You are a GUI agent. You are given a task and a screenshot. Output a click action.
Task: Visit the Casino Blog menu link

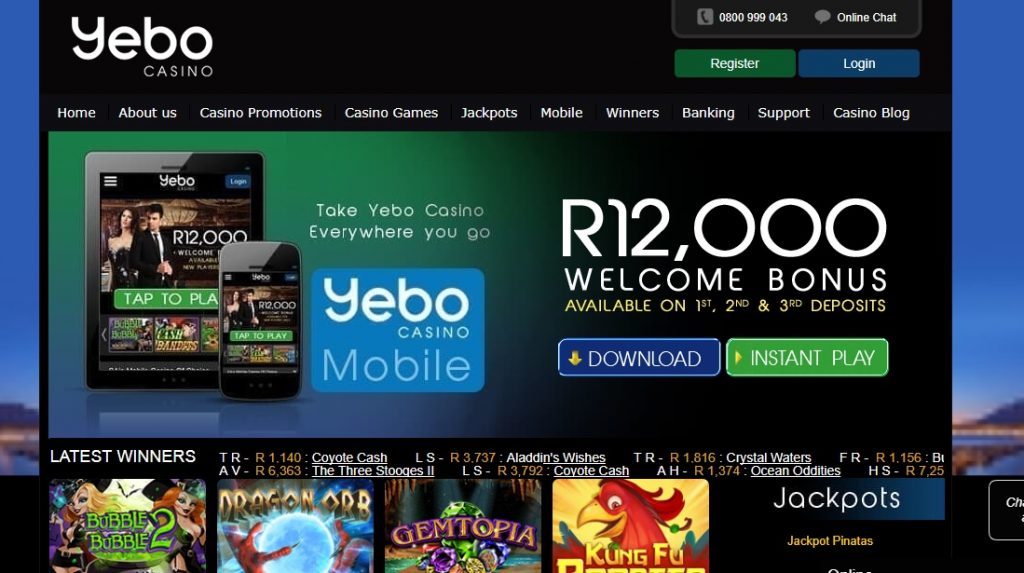point(871,113)
